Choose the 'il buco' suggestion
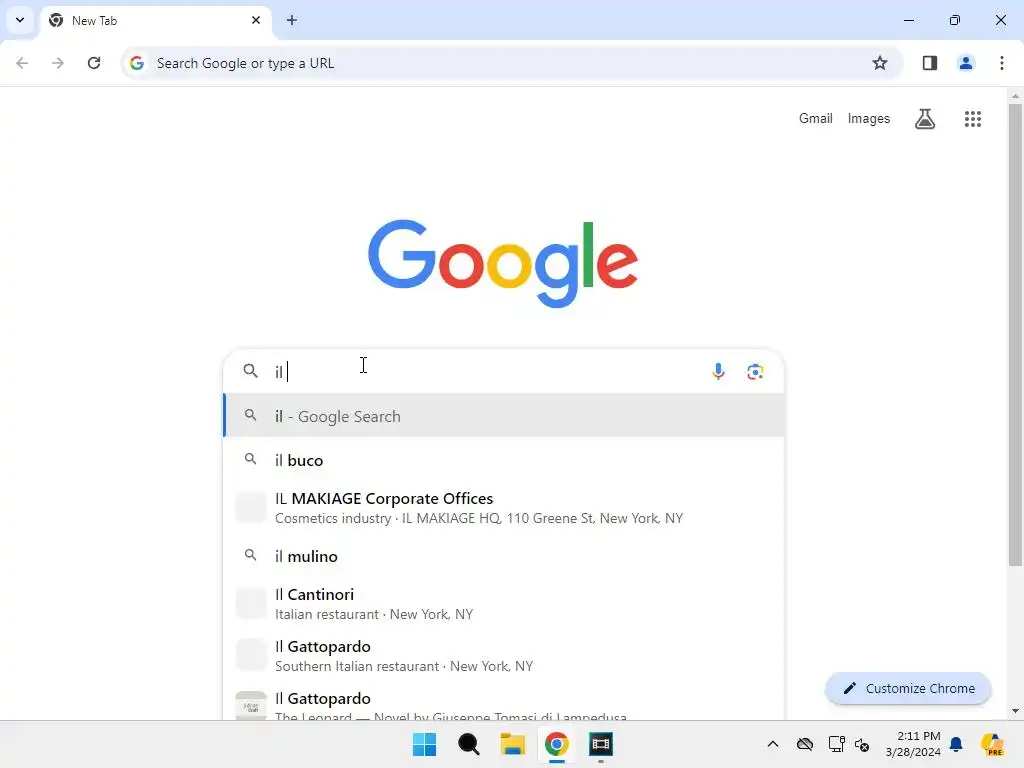1024x768 pixels. [504, 460]
